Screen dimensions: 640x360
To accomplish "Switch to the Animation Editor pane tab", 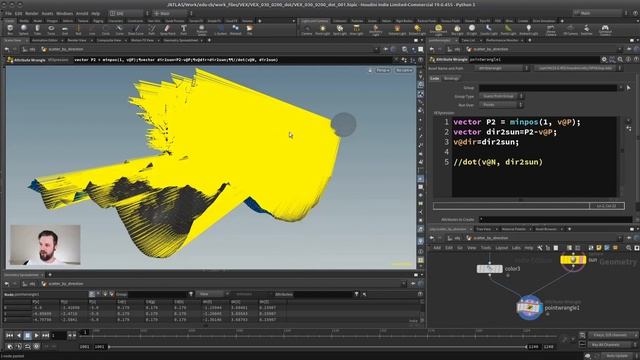I will 45,40.
